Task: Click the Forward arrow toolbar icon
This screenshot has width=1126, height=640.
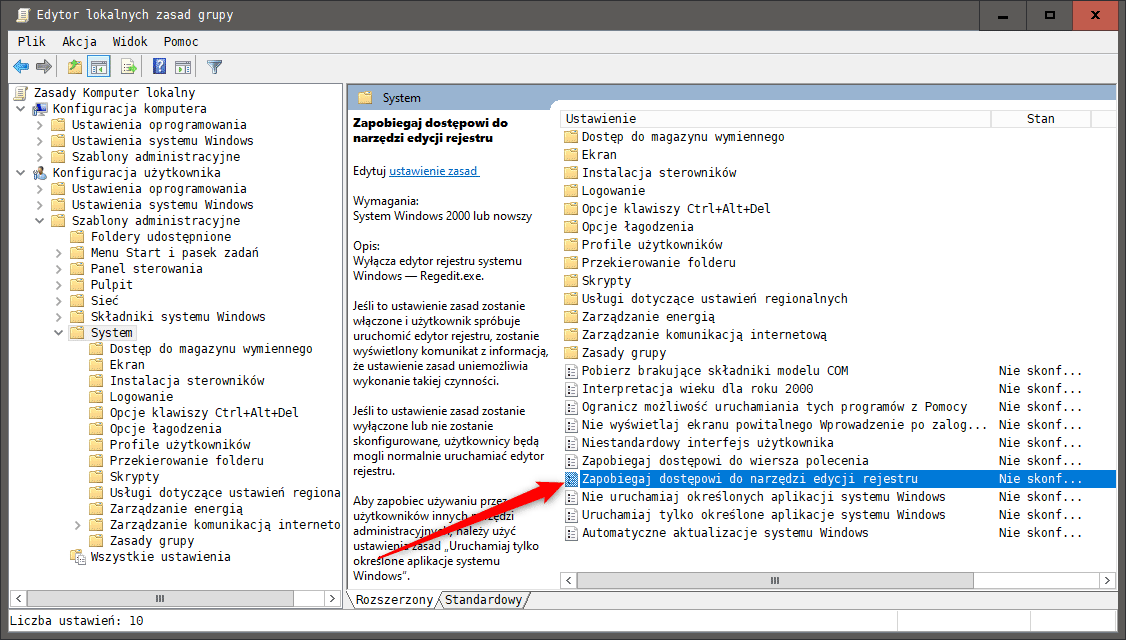Action: pyautogui.click(x=44, y=67)
